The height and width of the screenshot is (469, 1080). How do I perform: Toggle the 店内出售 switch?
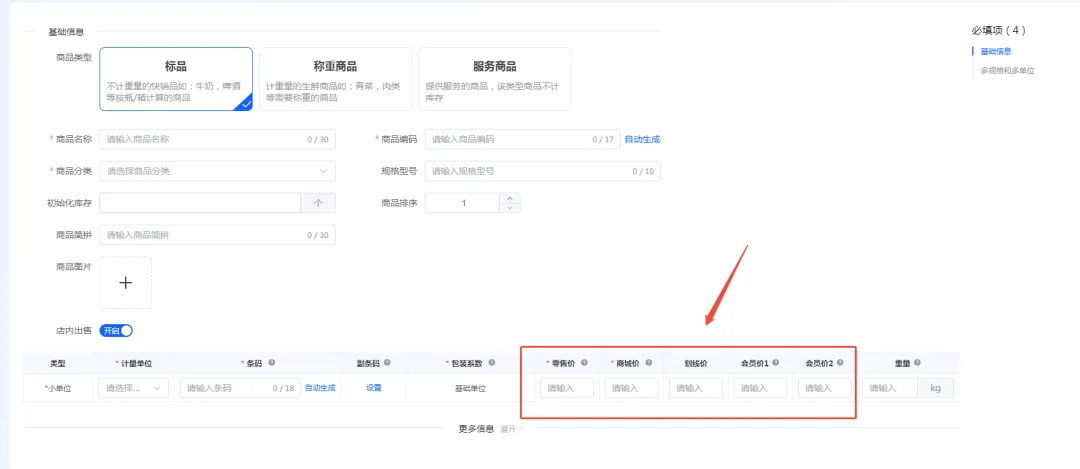click(116, 331)
